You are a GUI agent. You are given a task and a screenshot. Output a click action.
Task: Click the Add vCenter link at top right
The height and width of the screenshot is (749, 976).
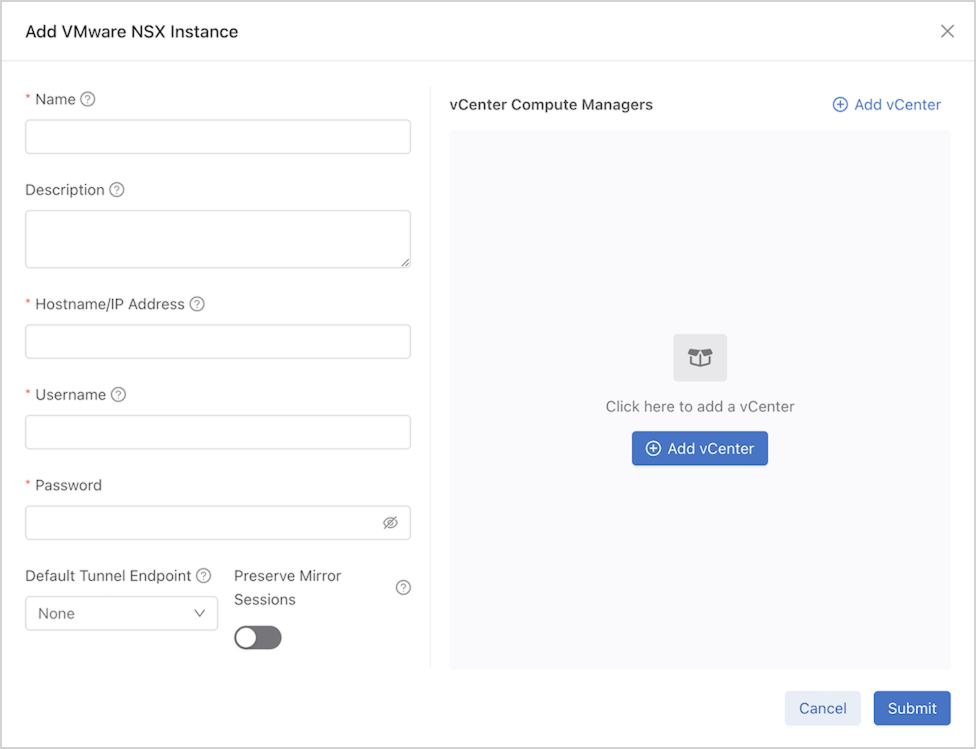pyautogui.click(x=887, y=105)
